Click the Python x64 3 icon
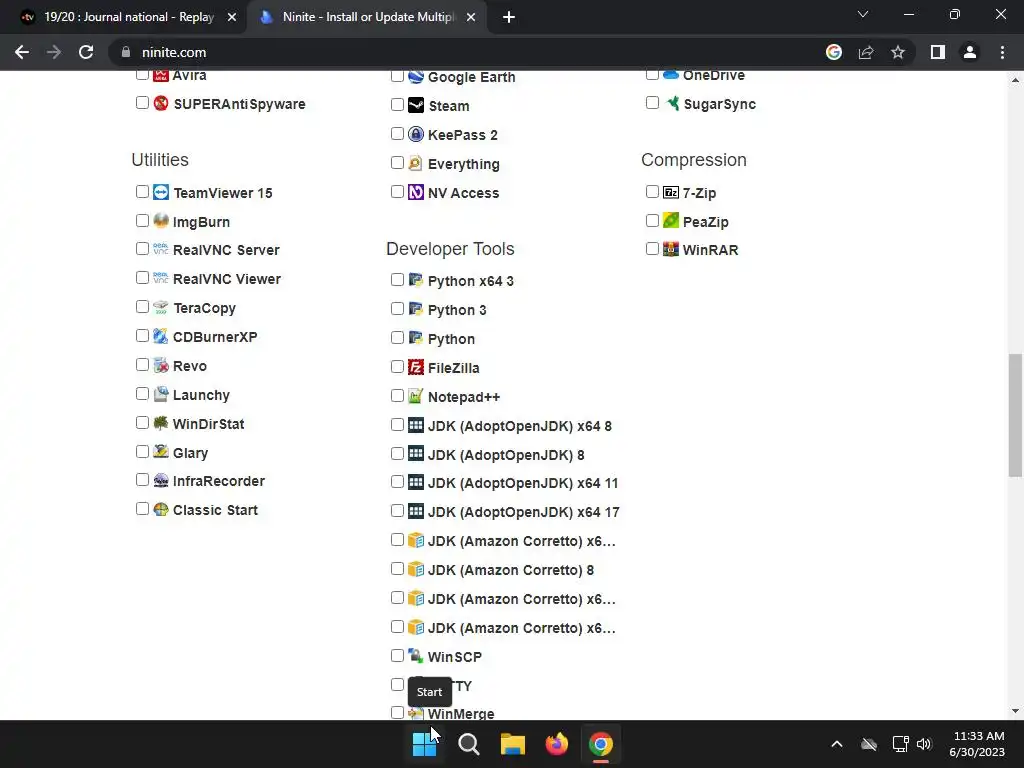Viewport: 1024px width, 768px height. coord(416,280)
